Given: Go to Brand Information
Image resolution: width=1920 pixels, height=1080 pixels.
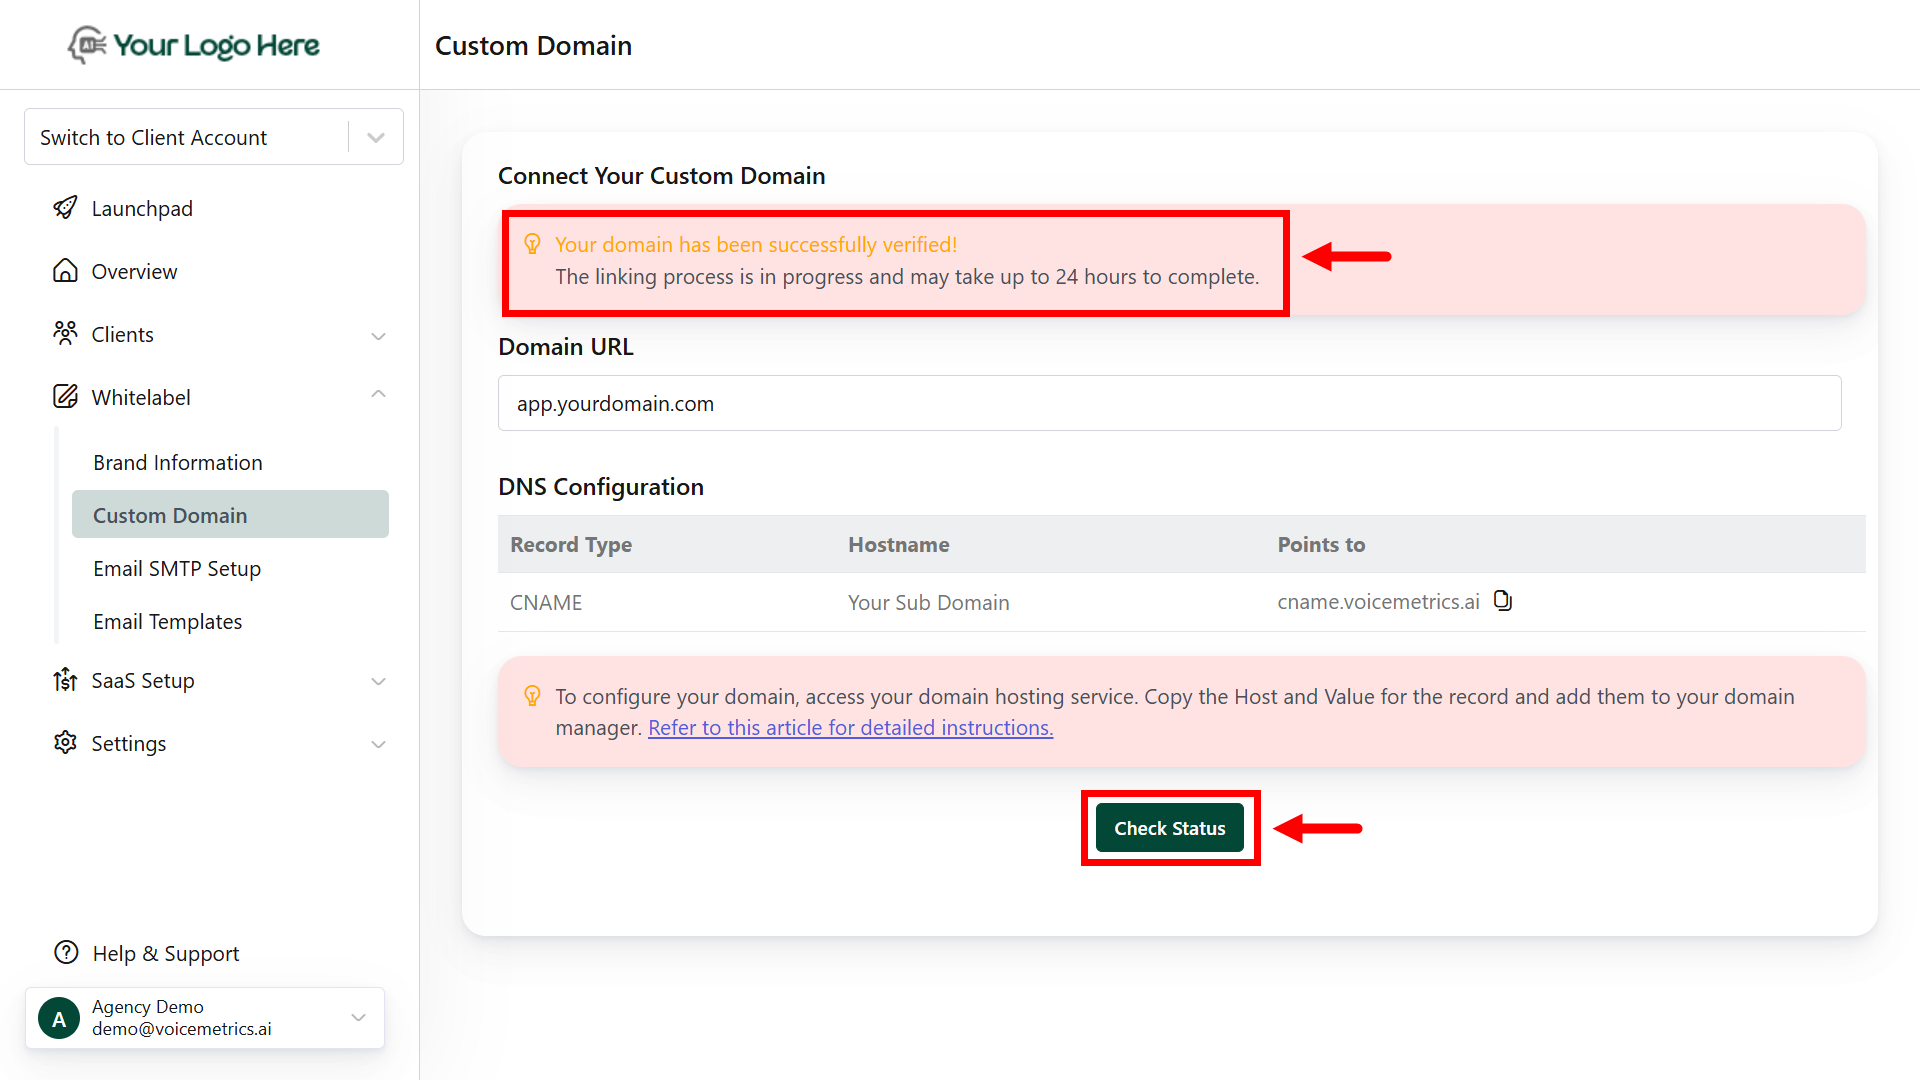Looking at the screenshot, I should click(178, 462).
